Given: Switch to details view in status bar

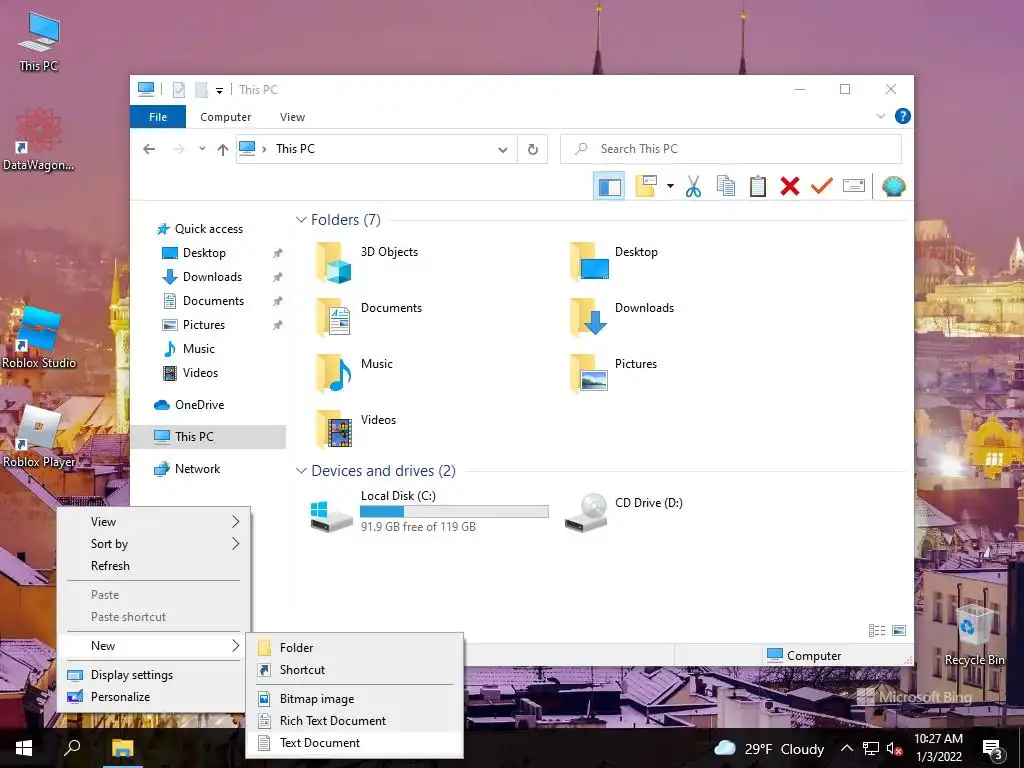Looking at the screenshot, I should click(x=877, y=630).
